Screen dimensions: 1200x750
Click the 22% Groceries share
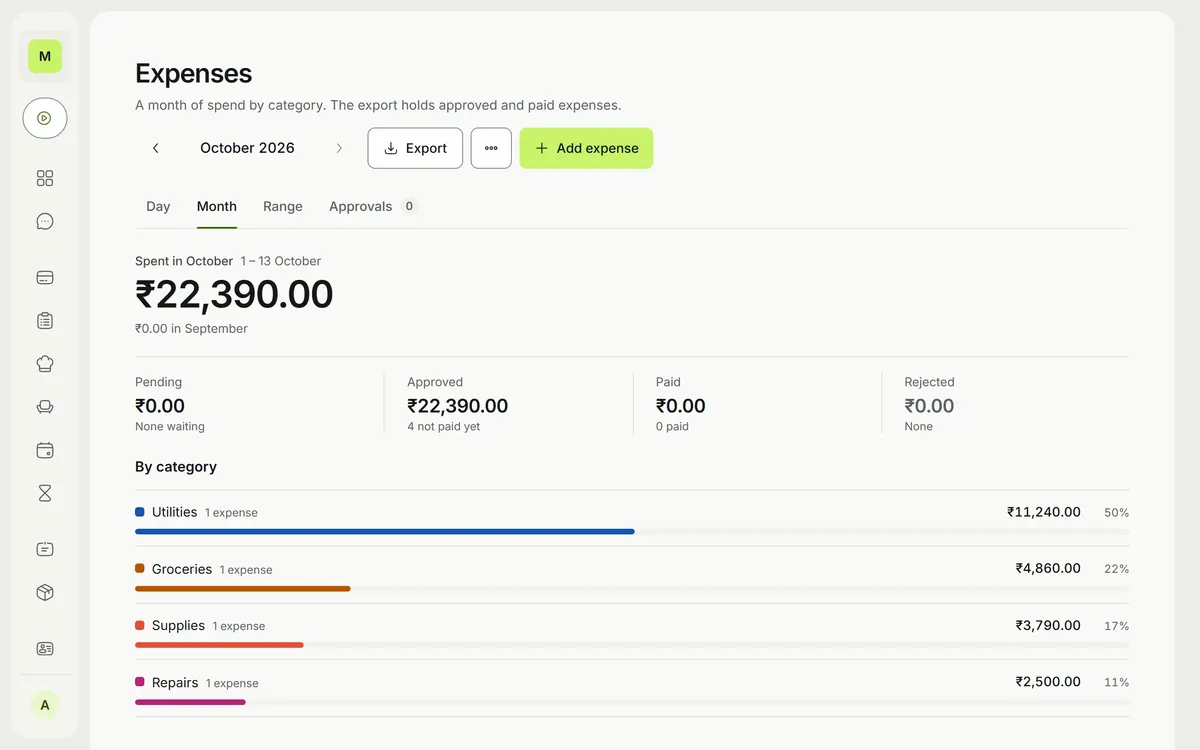click(1116, 569)
